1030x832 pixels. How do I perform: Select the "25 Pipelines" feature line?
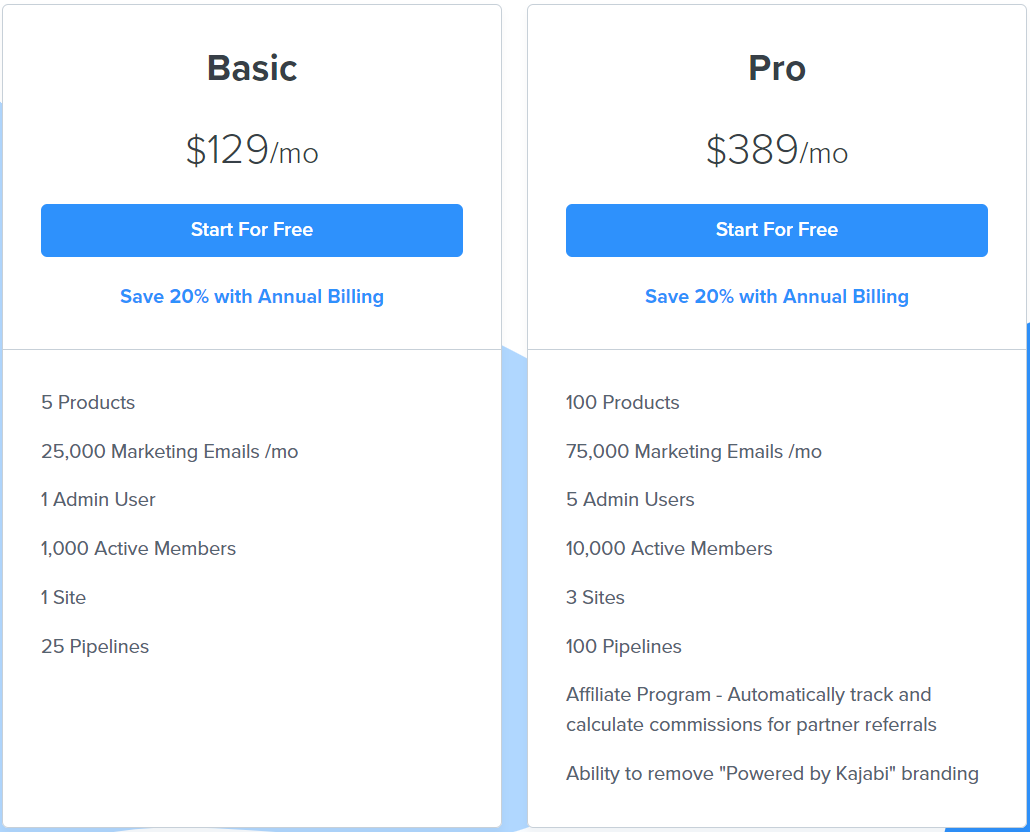pyautogui.click(x=95, y=647)
